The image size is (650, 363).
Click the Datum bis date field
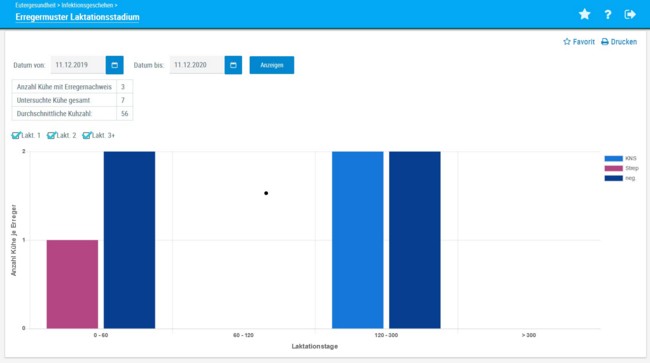[x=197, y=65]
